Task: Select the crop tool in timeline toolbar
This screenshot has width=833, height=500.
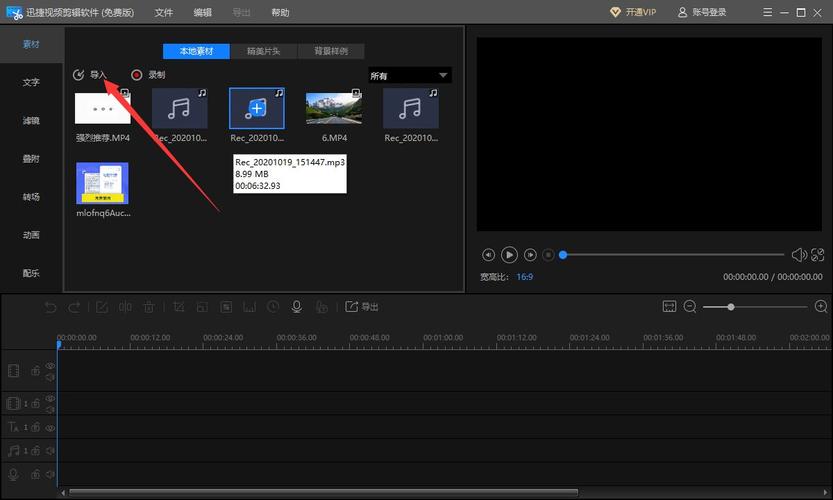Action: pos(179,307)
